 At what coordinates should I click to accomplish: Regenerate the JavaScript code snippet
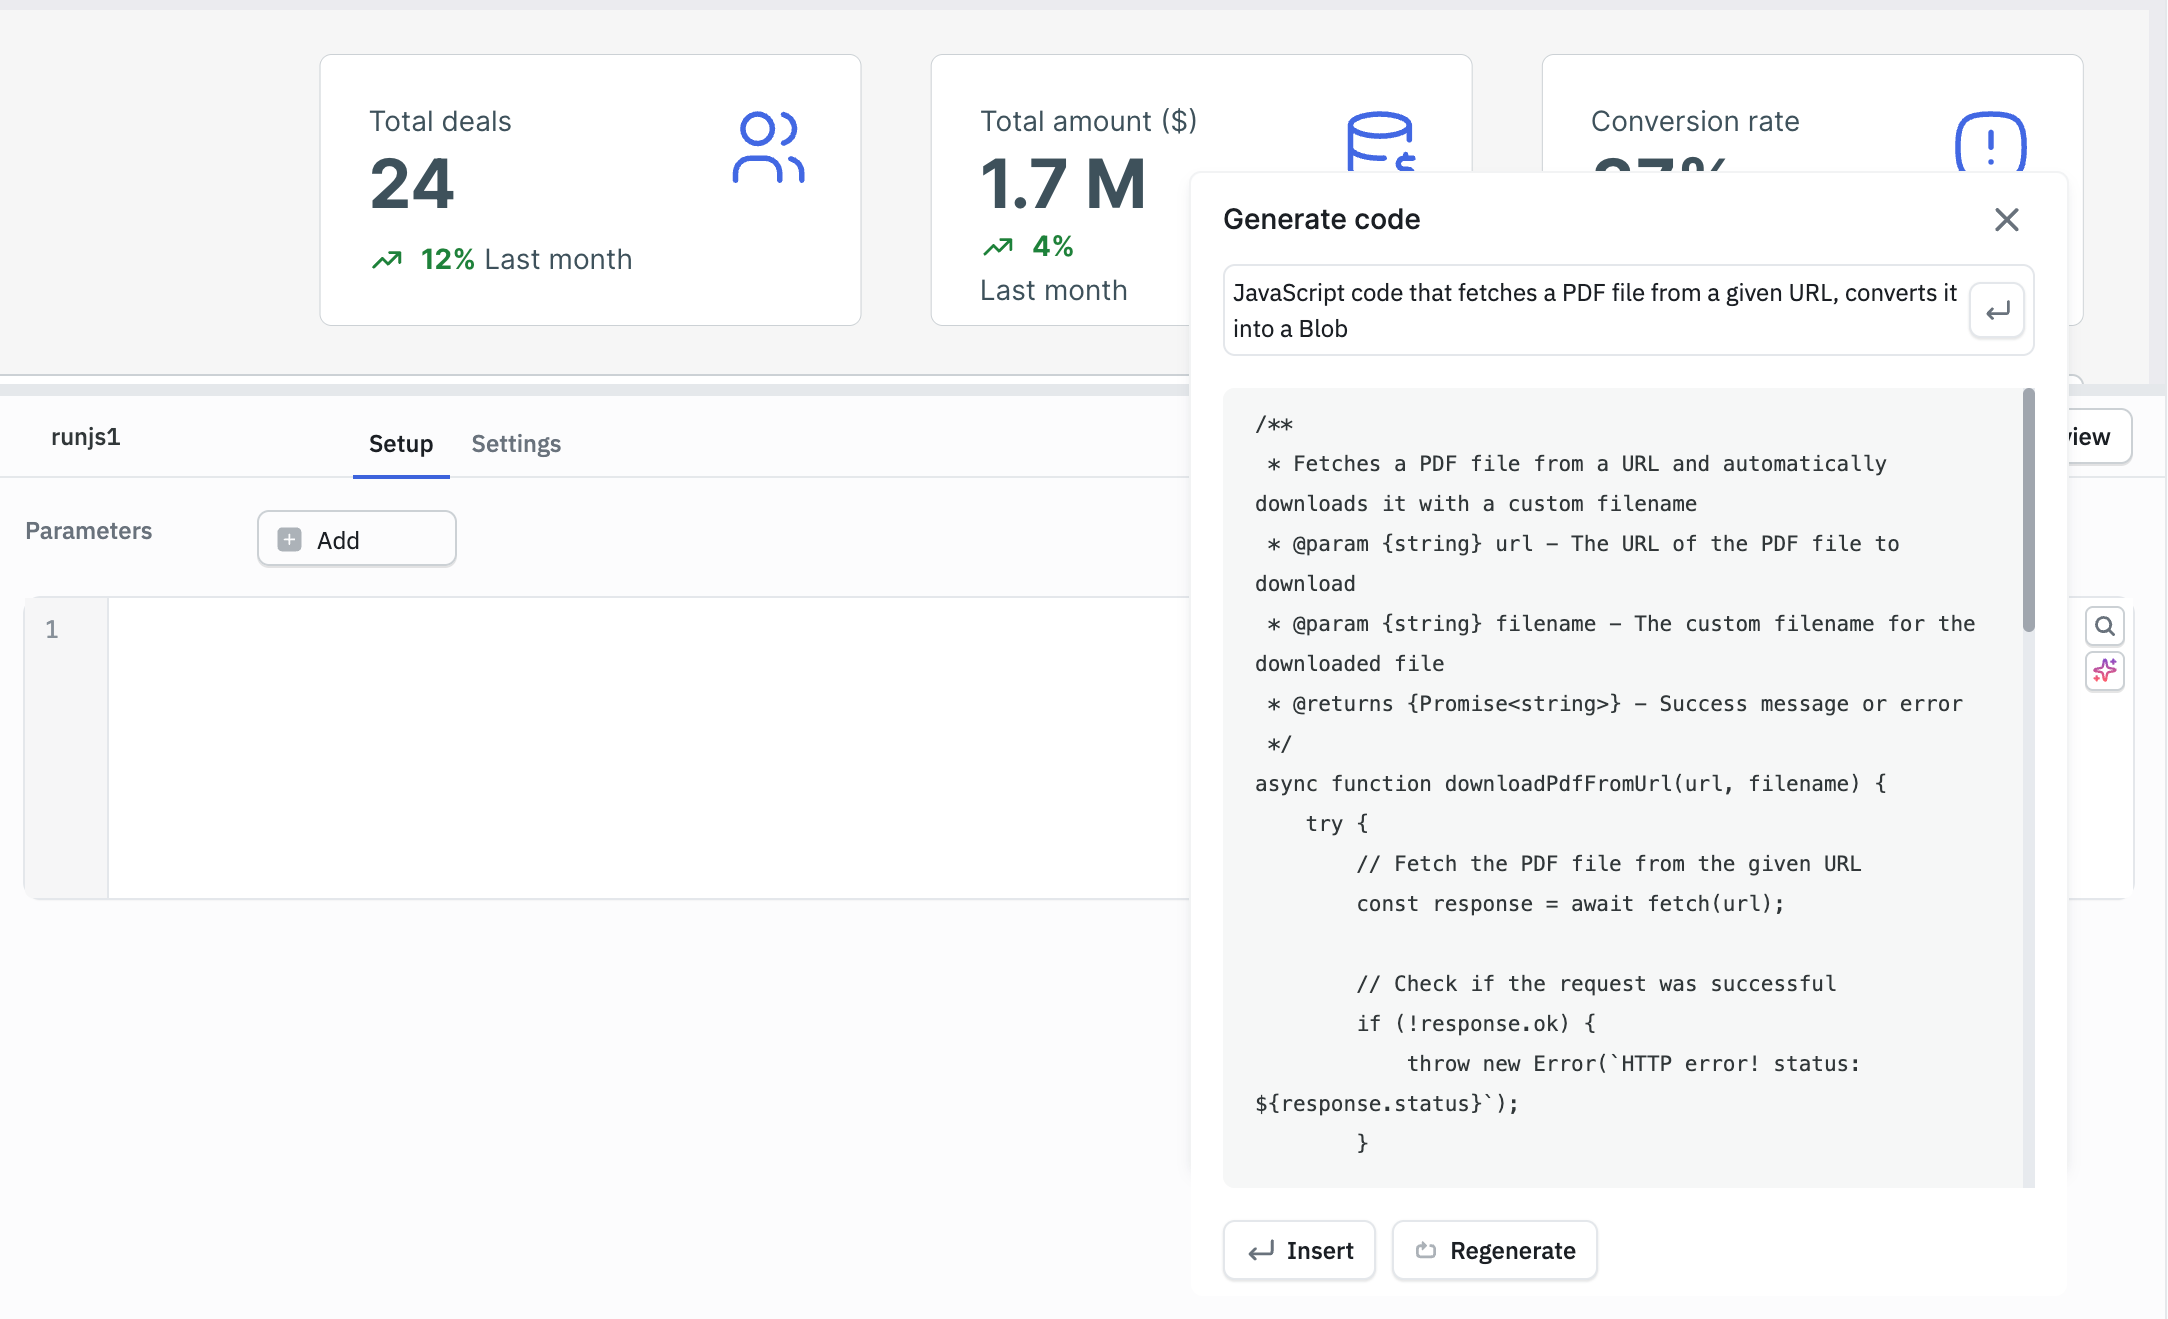click(1494, 1250)
